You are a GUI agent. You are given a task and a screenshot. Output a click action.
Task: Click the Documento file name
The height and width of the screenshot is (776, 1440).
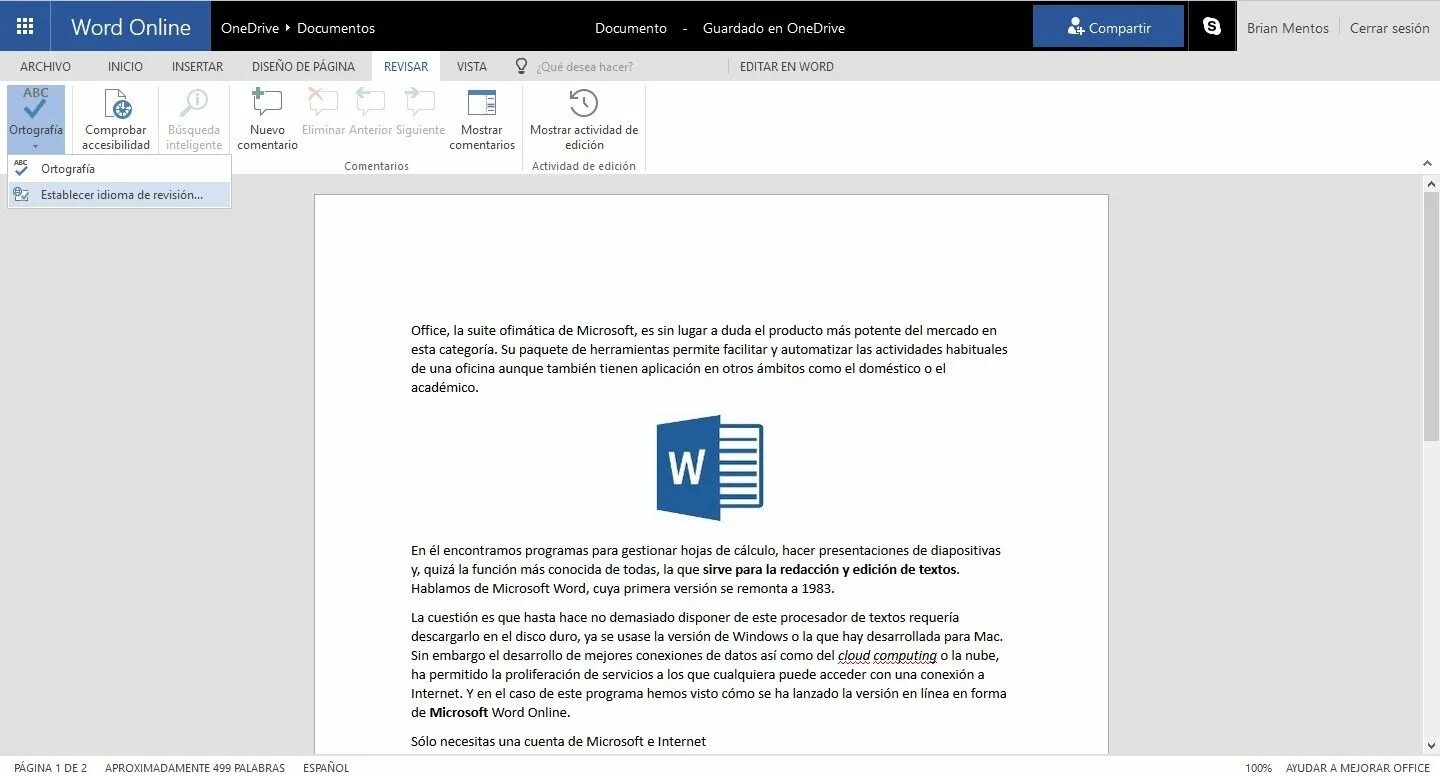tap(630, 28)
